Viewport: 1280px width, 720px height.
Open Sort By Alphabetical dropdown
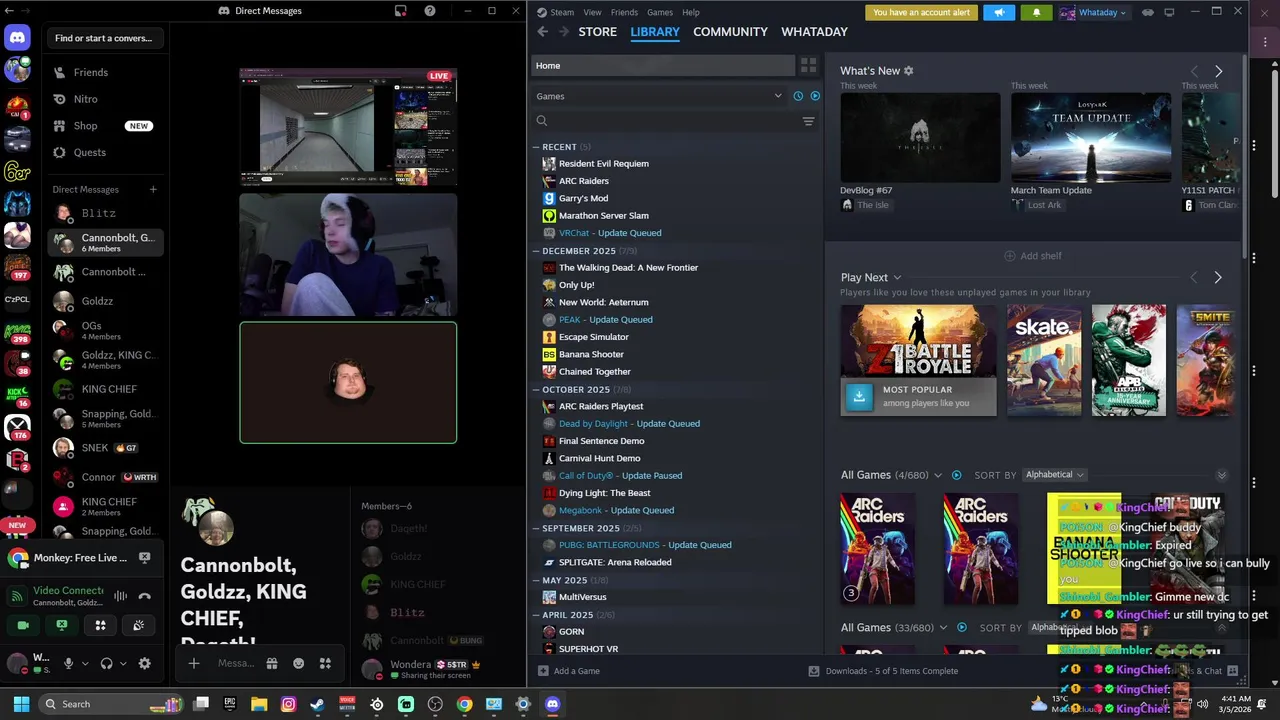tap(1055, 475)
